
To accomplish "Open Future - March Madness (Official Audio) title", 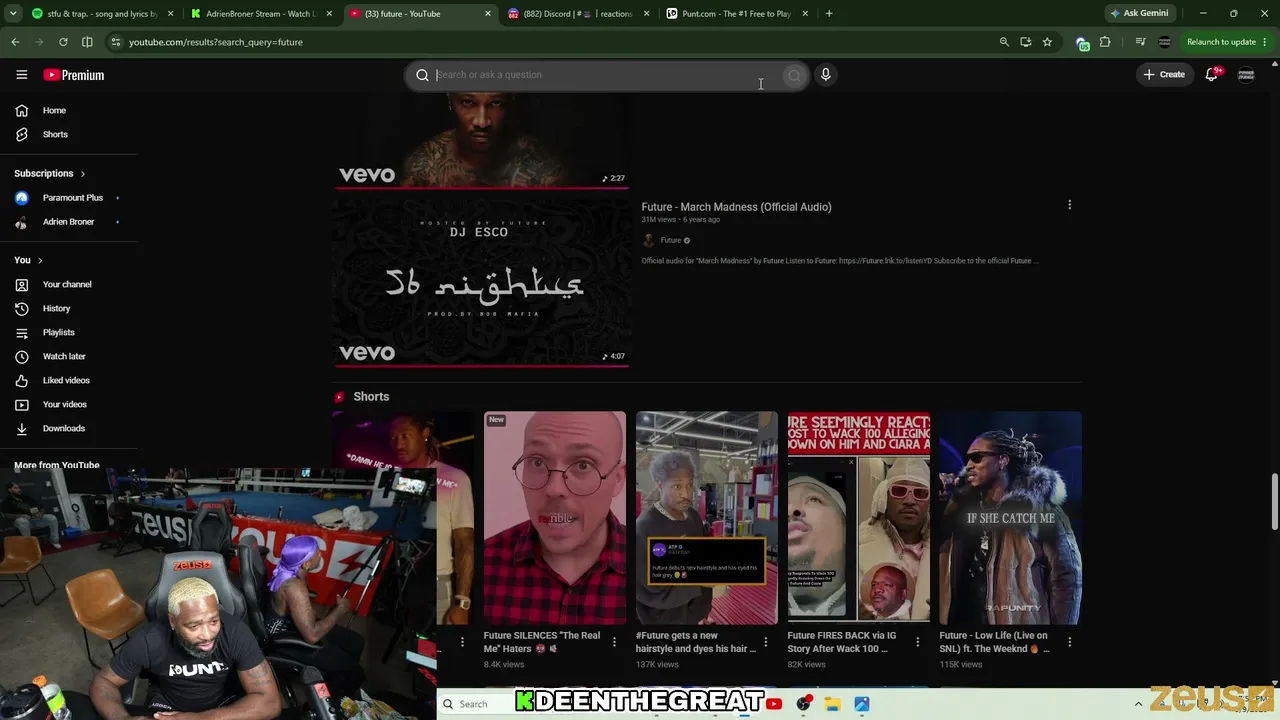I will (x=736, y=207).
